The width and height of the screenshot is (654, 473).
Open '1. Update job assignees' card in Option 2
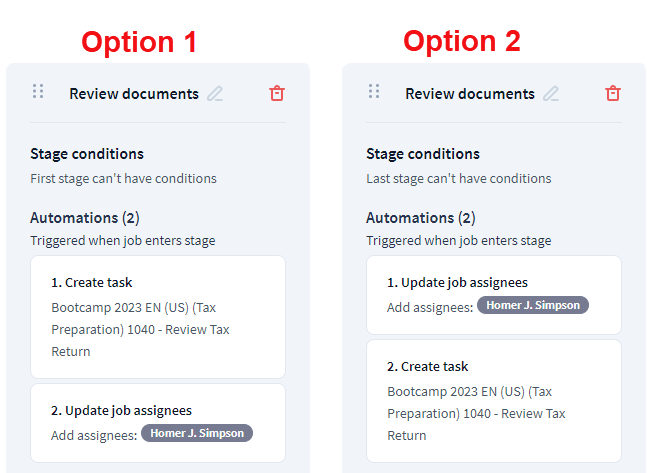tap(494, 294)
